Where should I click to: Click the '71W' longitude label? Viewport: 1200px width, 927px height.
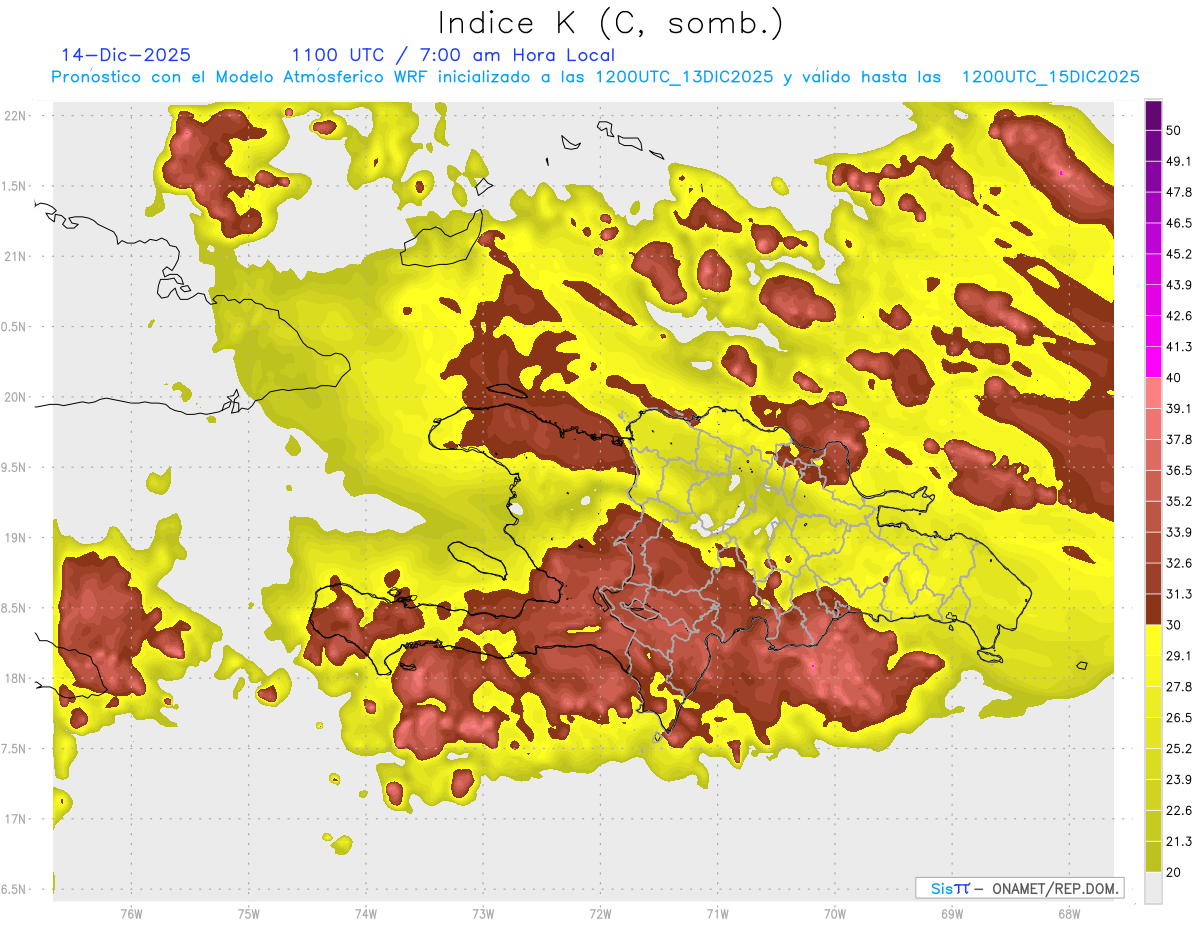(x=717, y=913)
